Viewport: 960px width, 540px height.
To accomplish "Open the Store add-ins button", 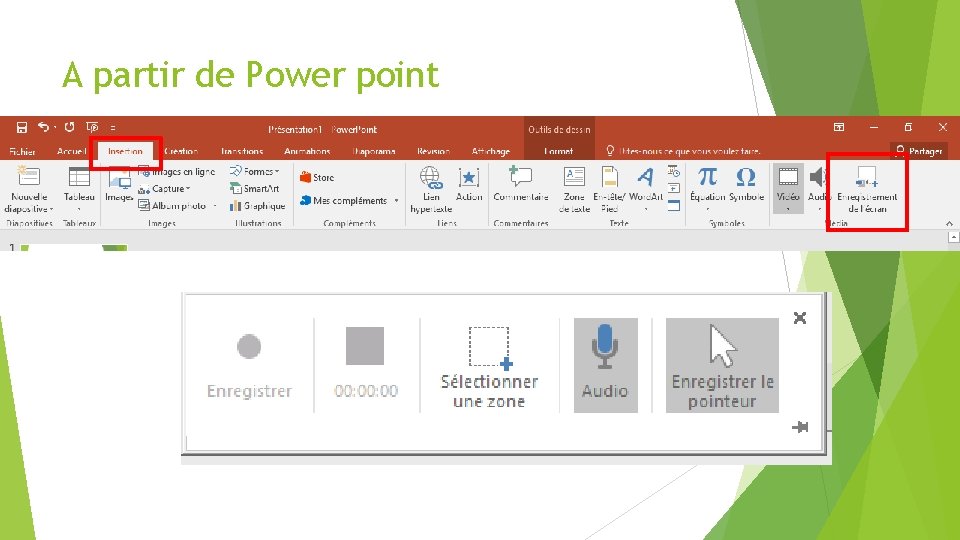I will point(317,178).
